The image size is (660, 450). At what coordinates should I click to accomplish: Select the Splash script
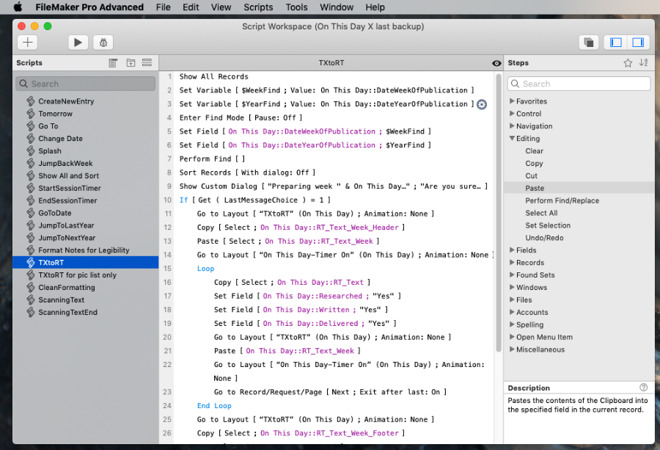(50, 151)
